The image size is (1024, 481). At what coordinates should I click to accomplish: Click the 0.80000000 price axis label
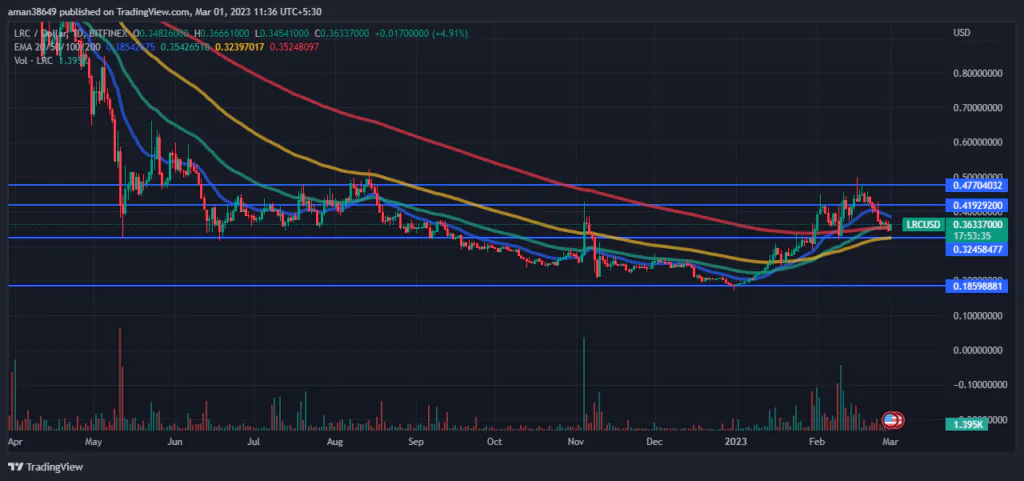pyautogui.click(x=977, y=74)
